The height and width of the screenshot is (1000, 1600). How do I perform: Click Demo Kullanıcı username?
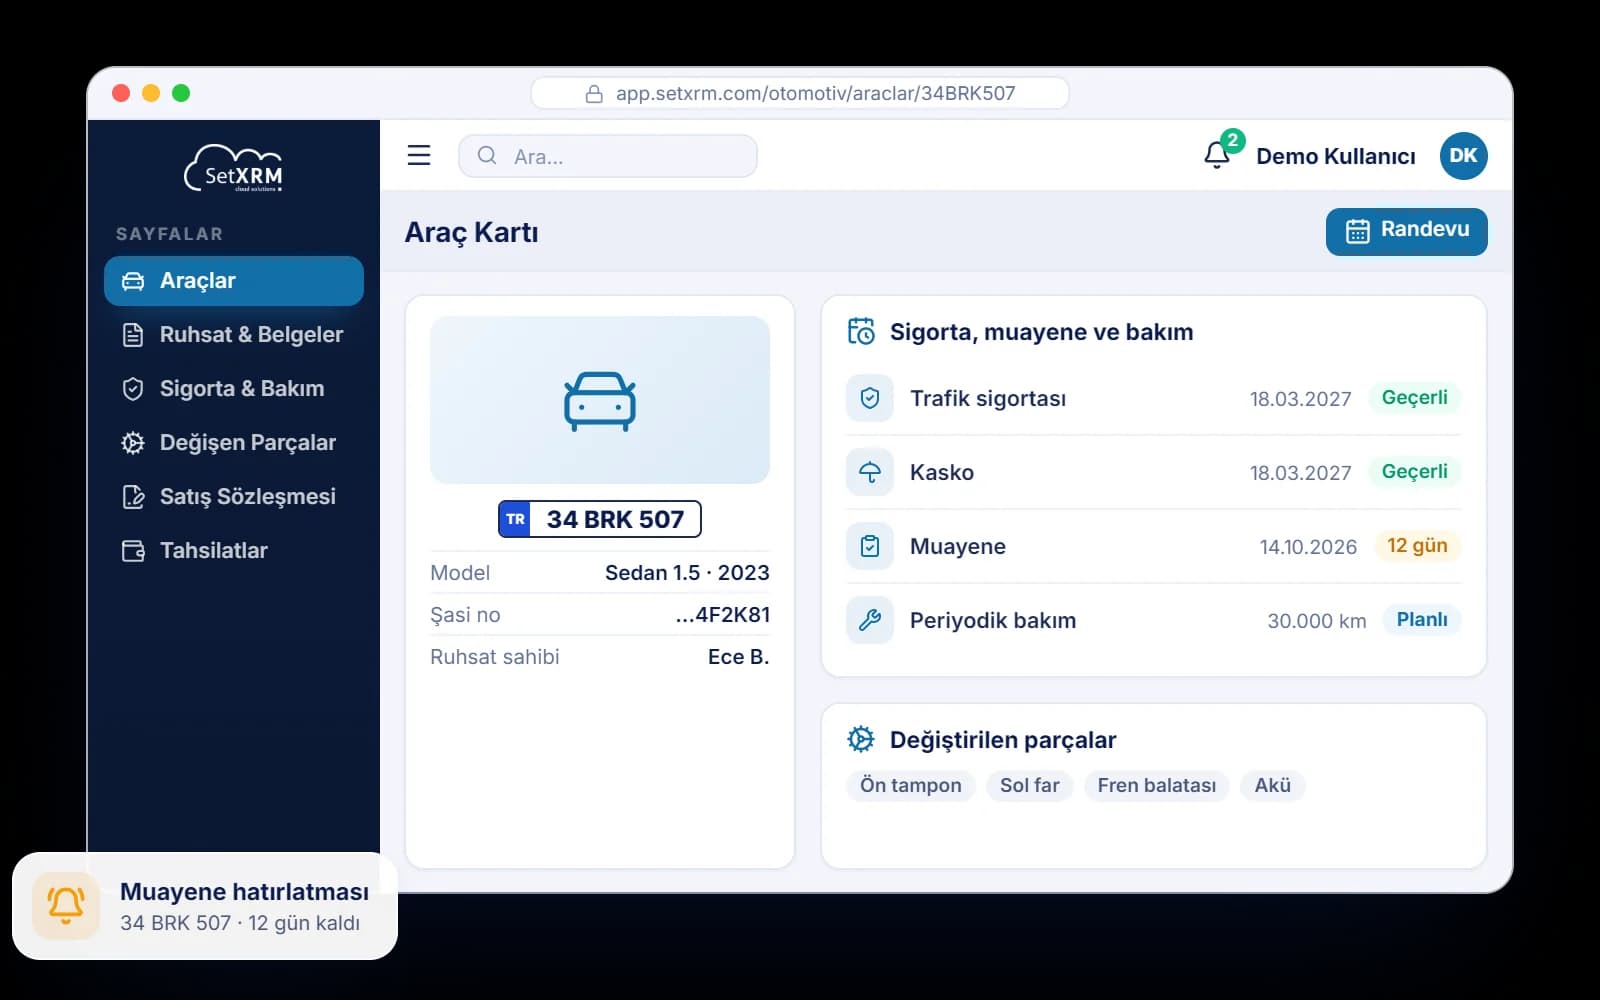tap(1336, 156)
